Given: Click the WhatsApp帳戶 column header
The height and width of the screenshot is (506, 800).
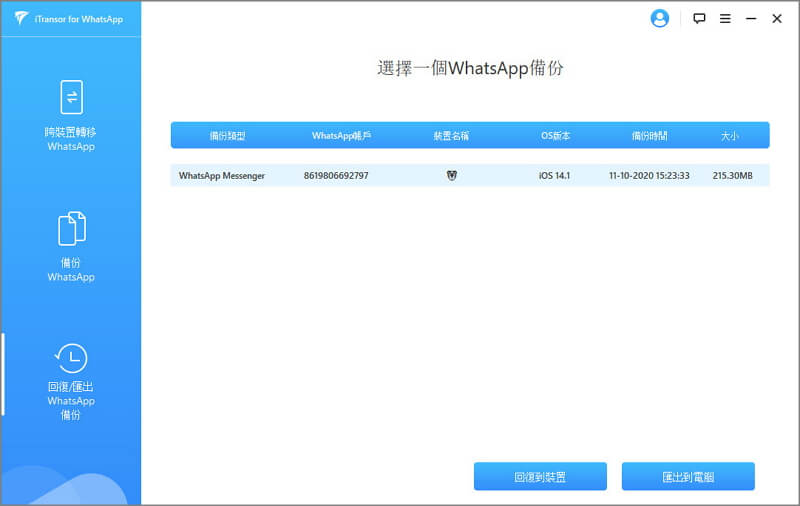Looking at the screenshot, I should [340, 135].
